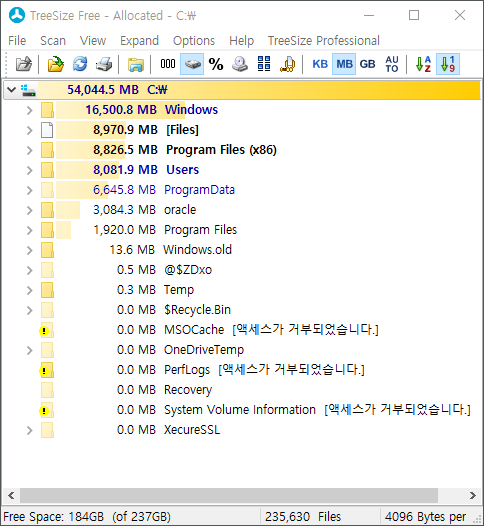Image resolution: width=484 pixels, height=526 pixels.
Task: Open the Help menu
Action: pyautogui.click(x=241, y=41)
